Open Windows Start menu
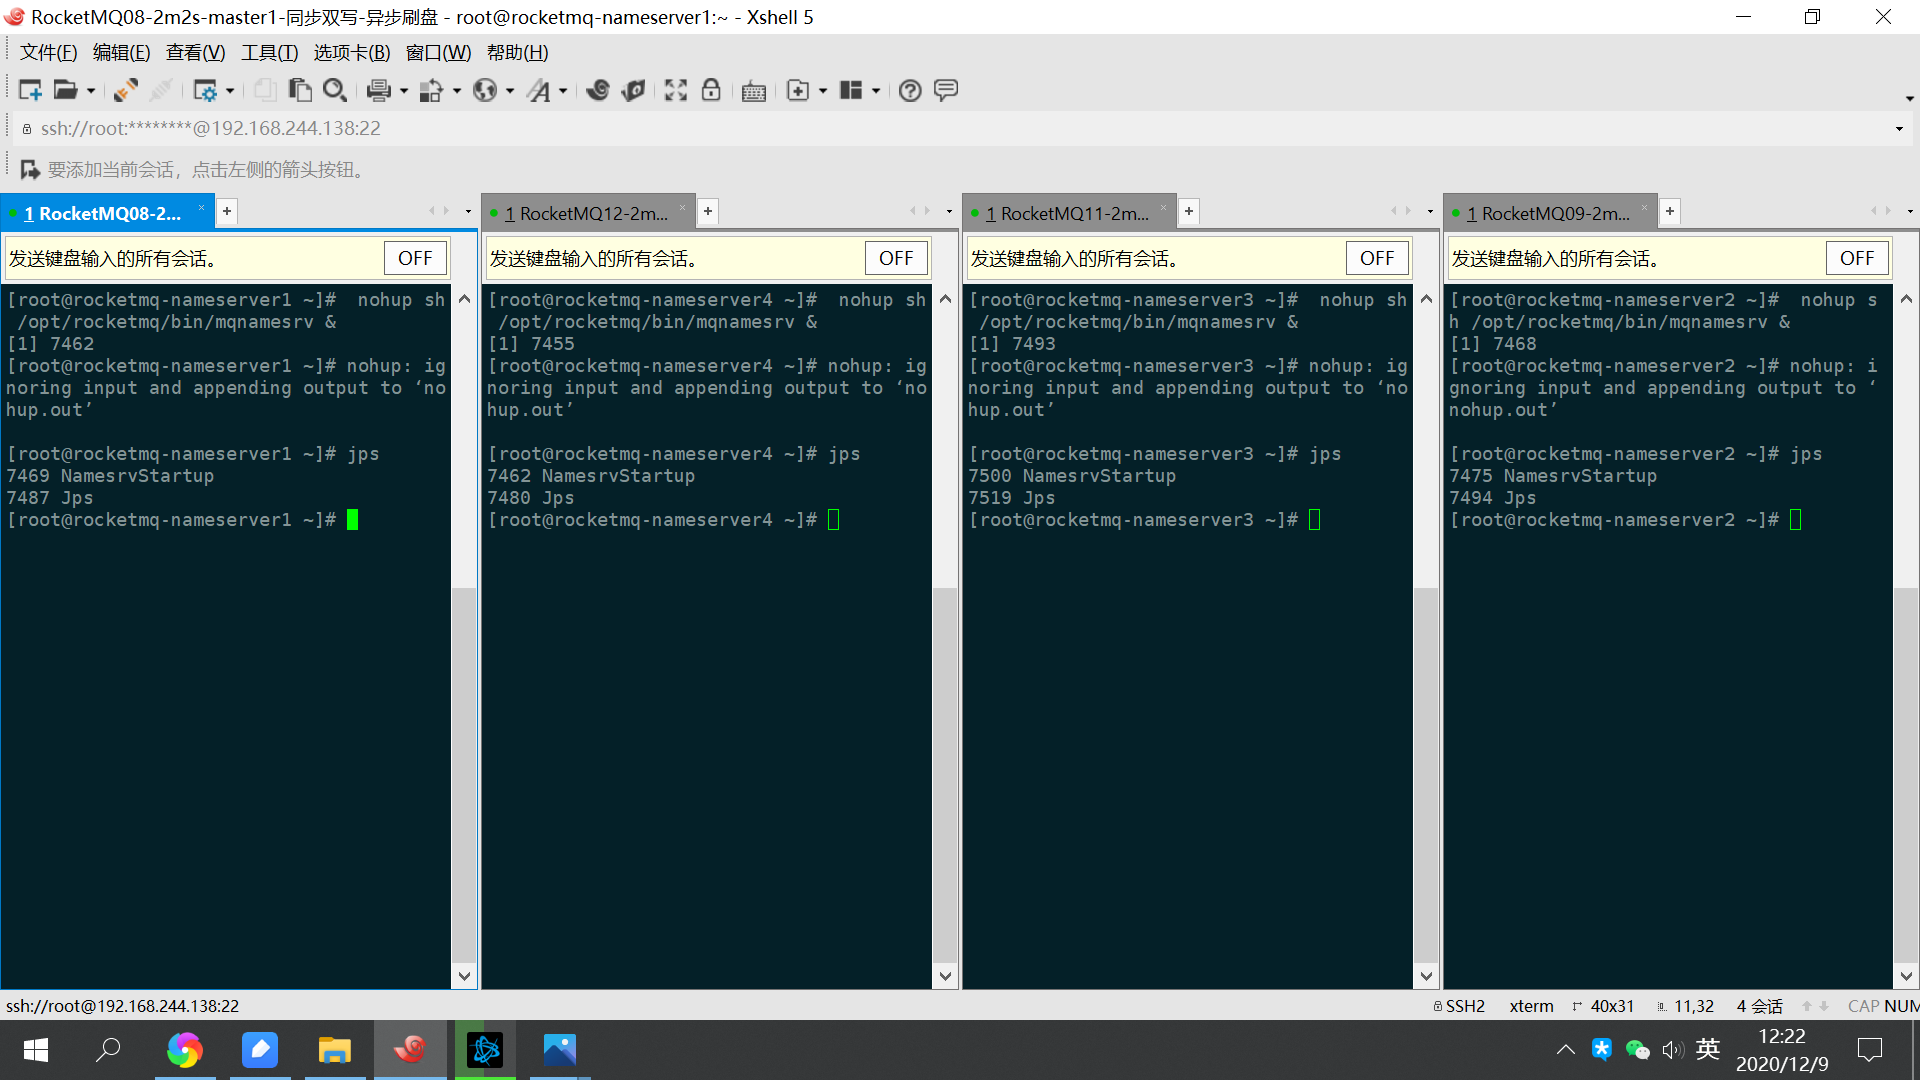Viewport: 1920px width, 1080px height. pos(36,1050)
